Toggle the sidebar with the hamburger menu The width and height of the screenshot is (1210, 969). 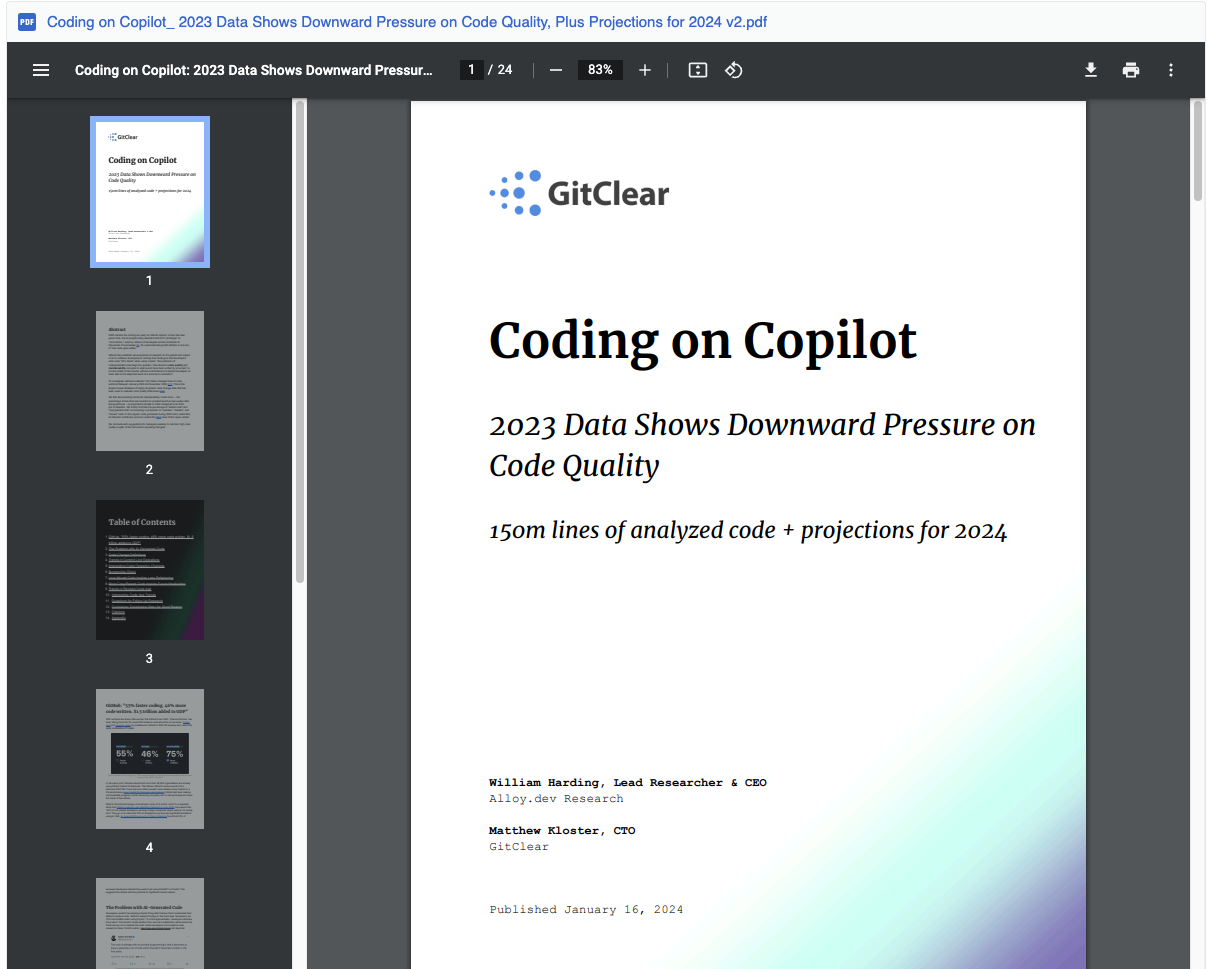pos(41,70)
